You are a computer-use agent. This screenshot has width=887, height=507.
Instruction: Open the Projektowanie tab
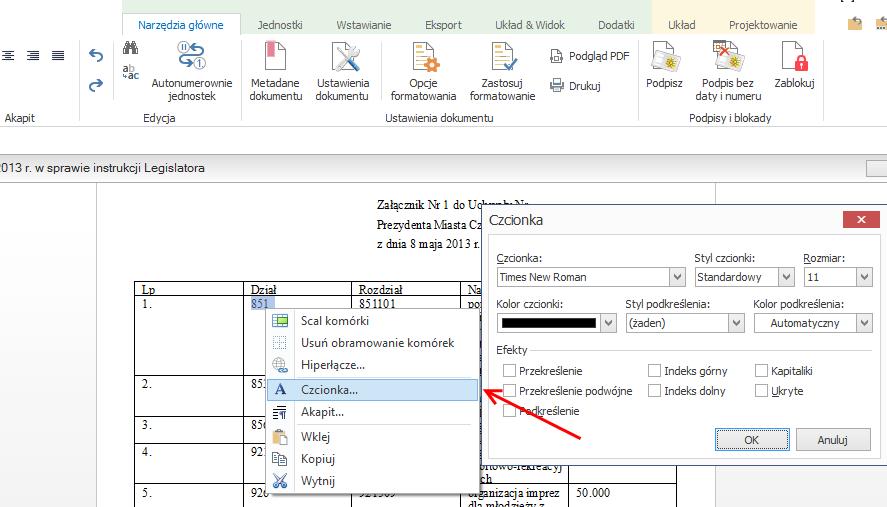[x=763, y=25]
